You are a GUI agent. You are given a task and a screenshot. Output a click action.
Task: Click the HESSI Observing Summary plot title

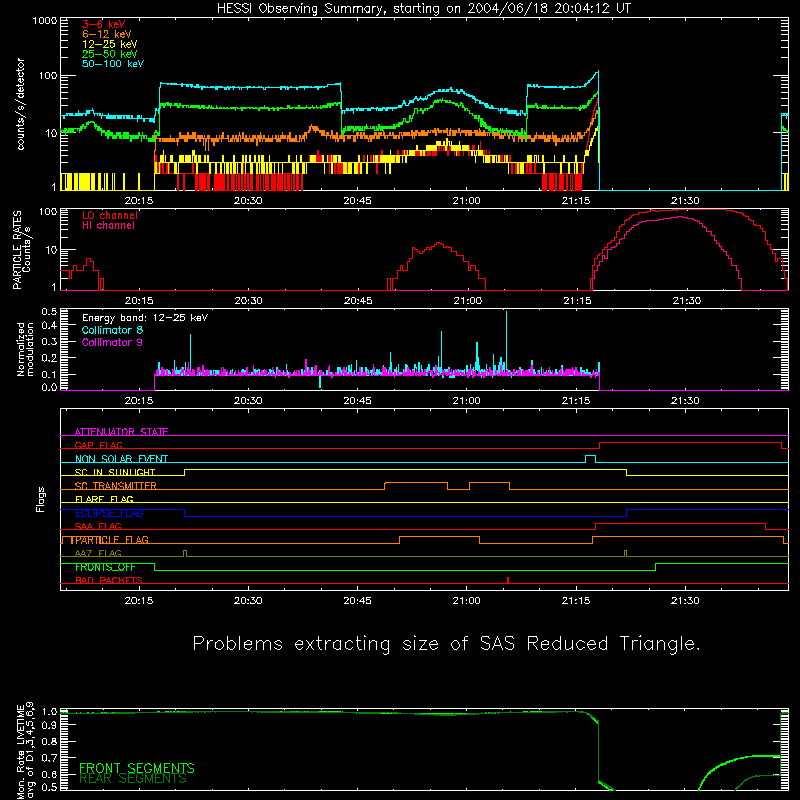coord(423,9)
